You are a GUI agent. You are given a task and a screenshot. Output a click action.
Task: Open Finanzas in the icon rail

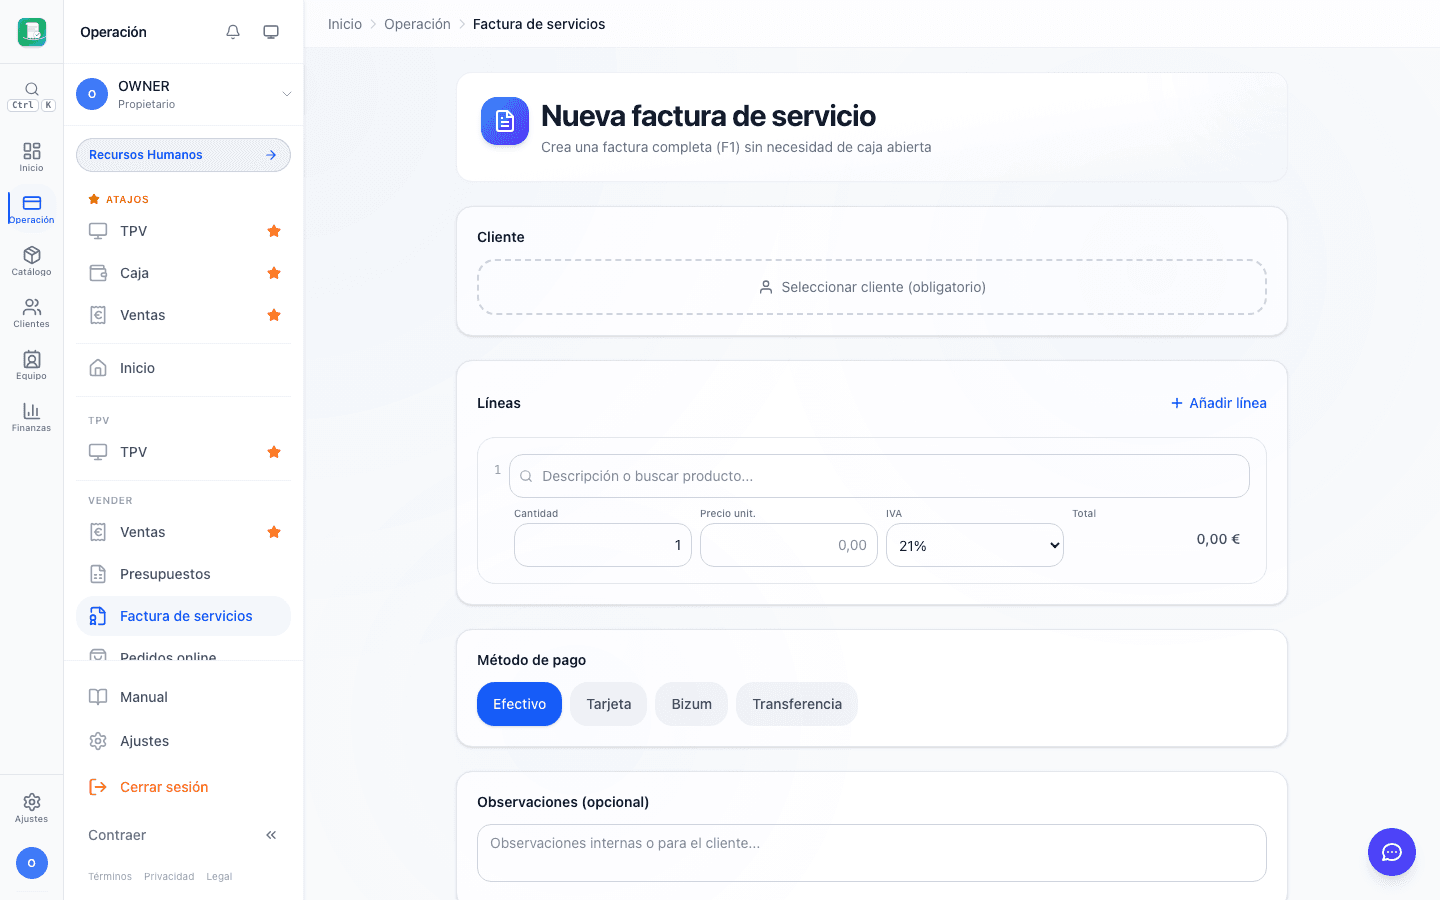(x=32, y=417)
